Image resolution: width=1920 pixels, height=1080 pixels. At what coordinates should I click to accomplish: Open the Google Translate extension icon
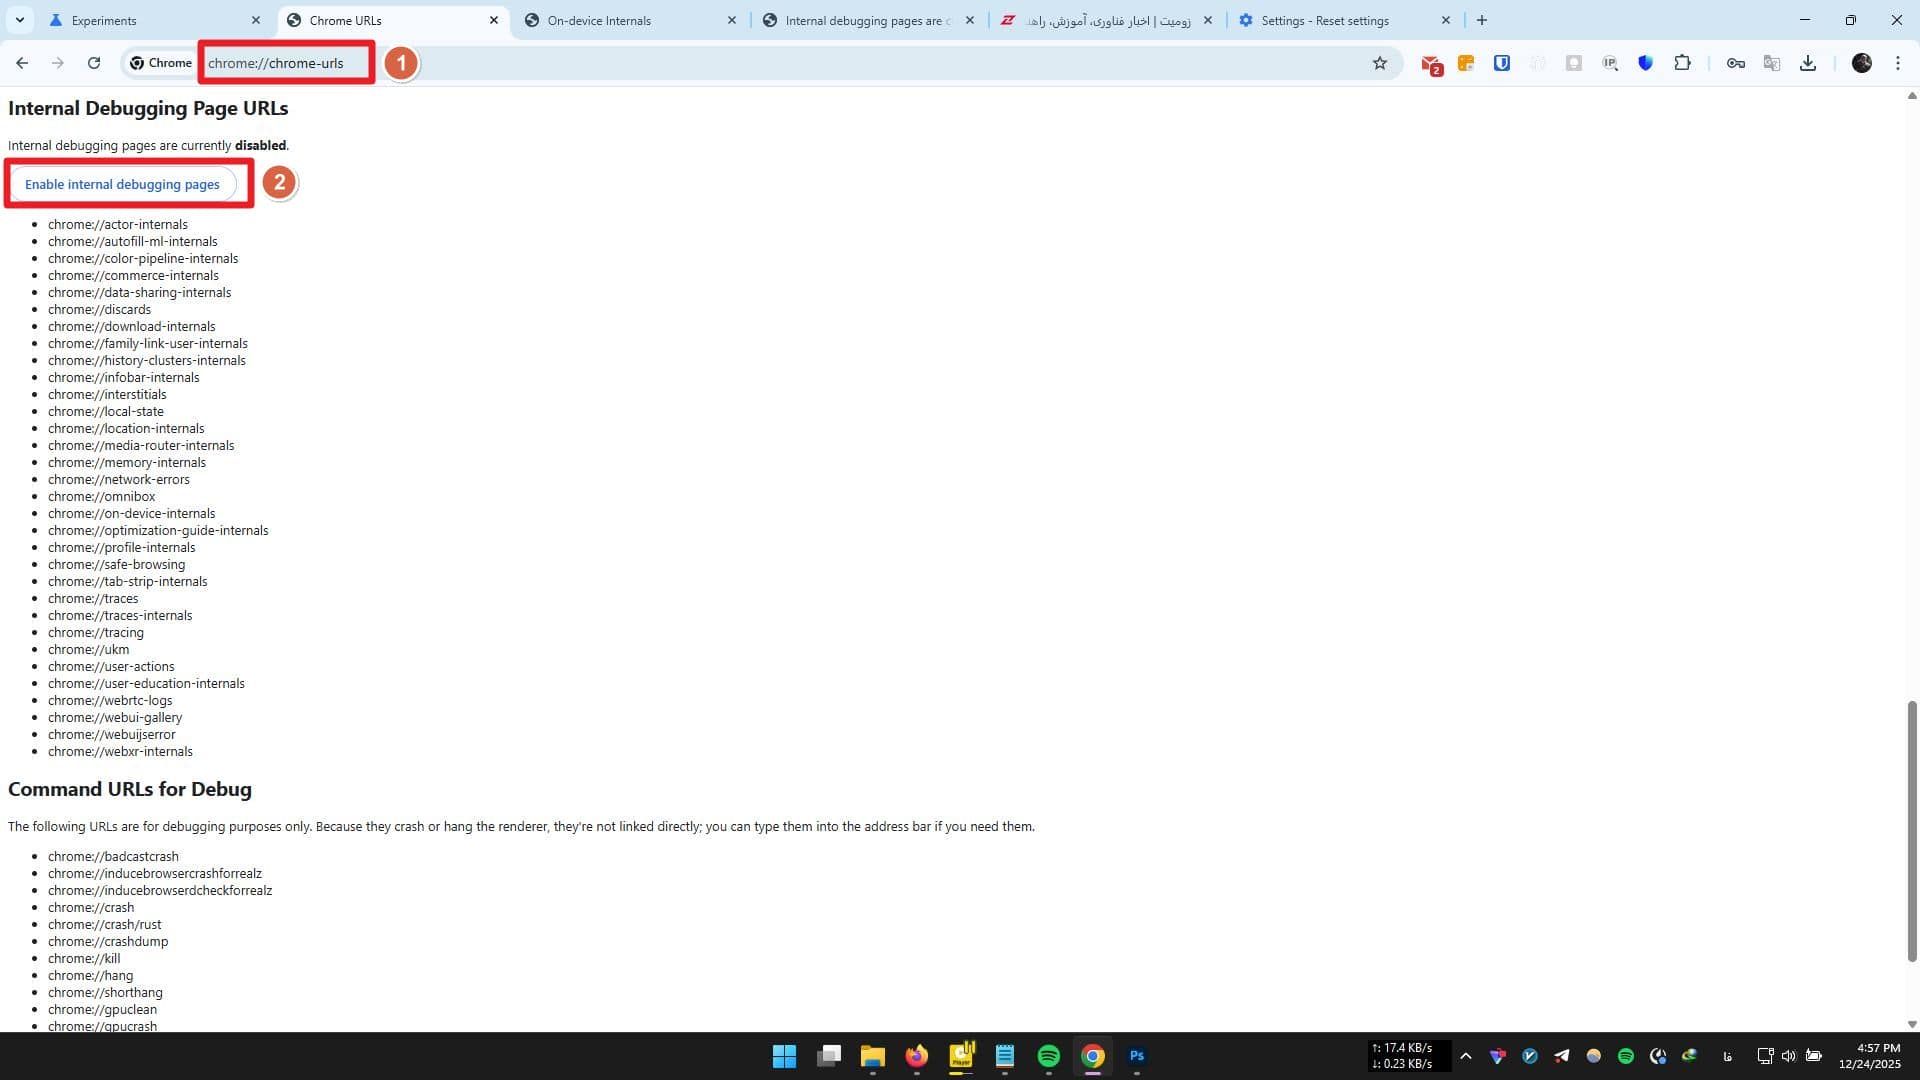click(x=1771, y=62)
